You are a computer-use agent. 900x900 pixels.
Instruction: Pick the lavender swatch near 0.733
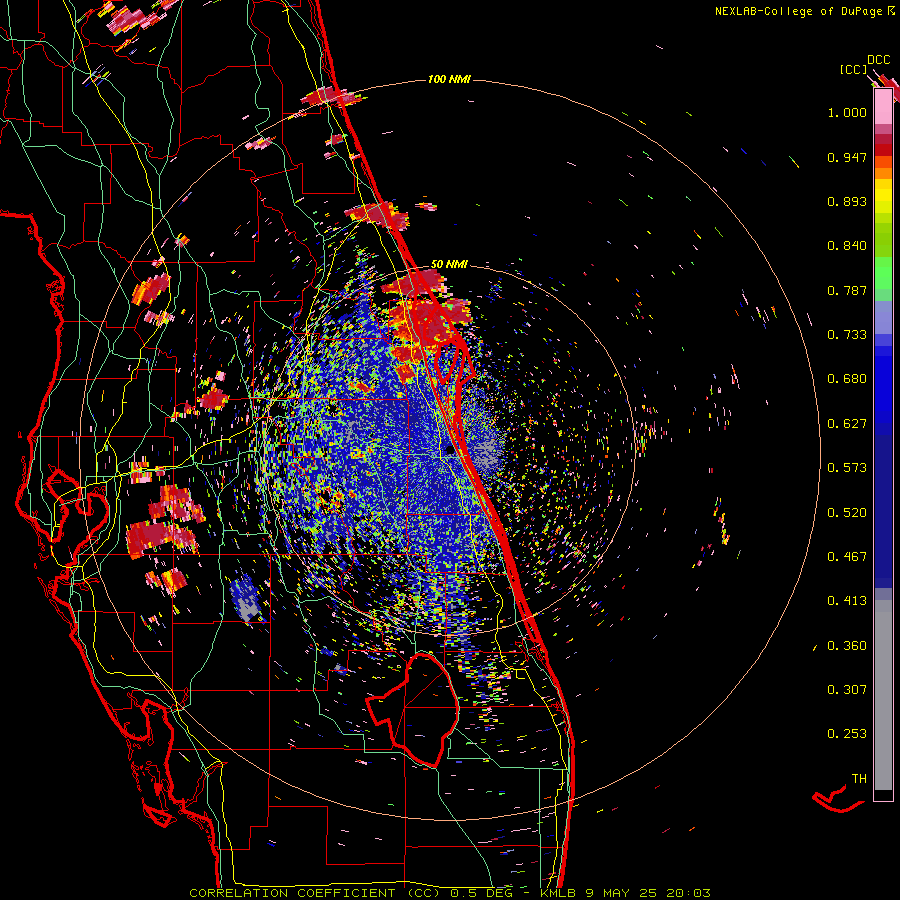(883, 319)
